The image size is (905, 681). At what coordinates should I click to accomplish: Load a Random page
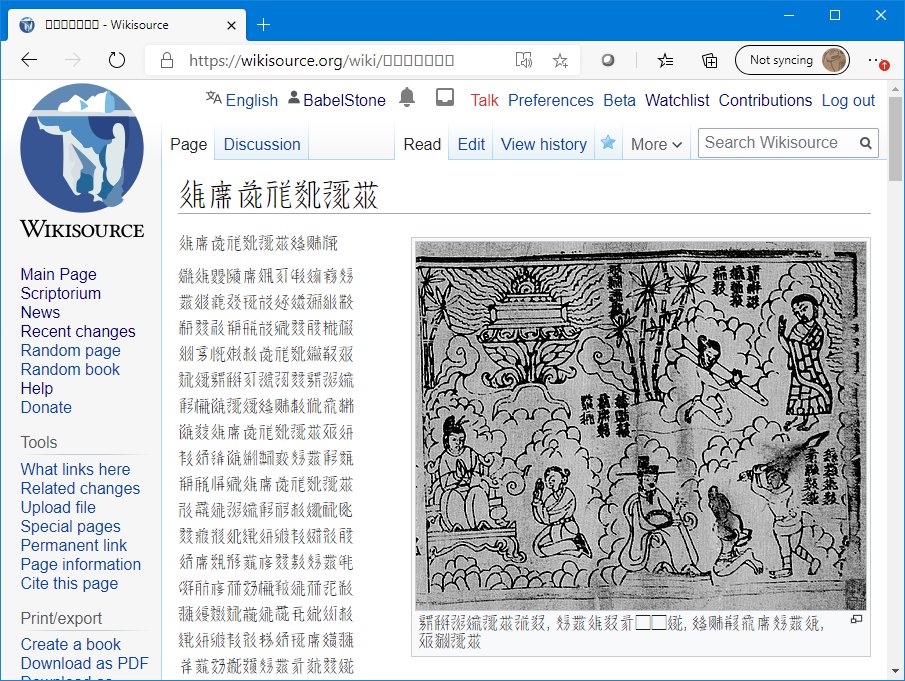pos(70,350)
